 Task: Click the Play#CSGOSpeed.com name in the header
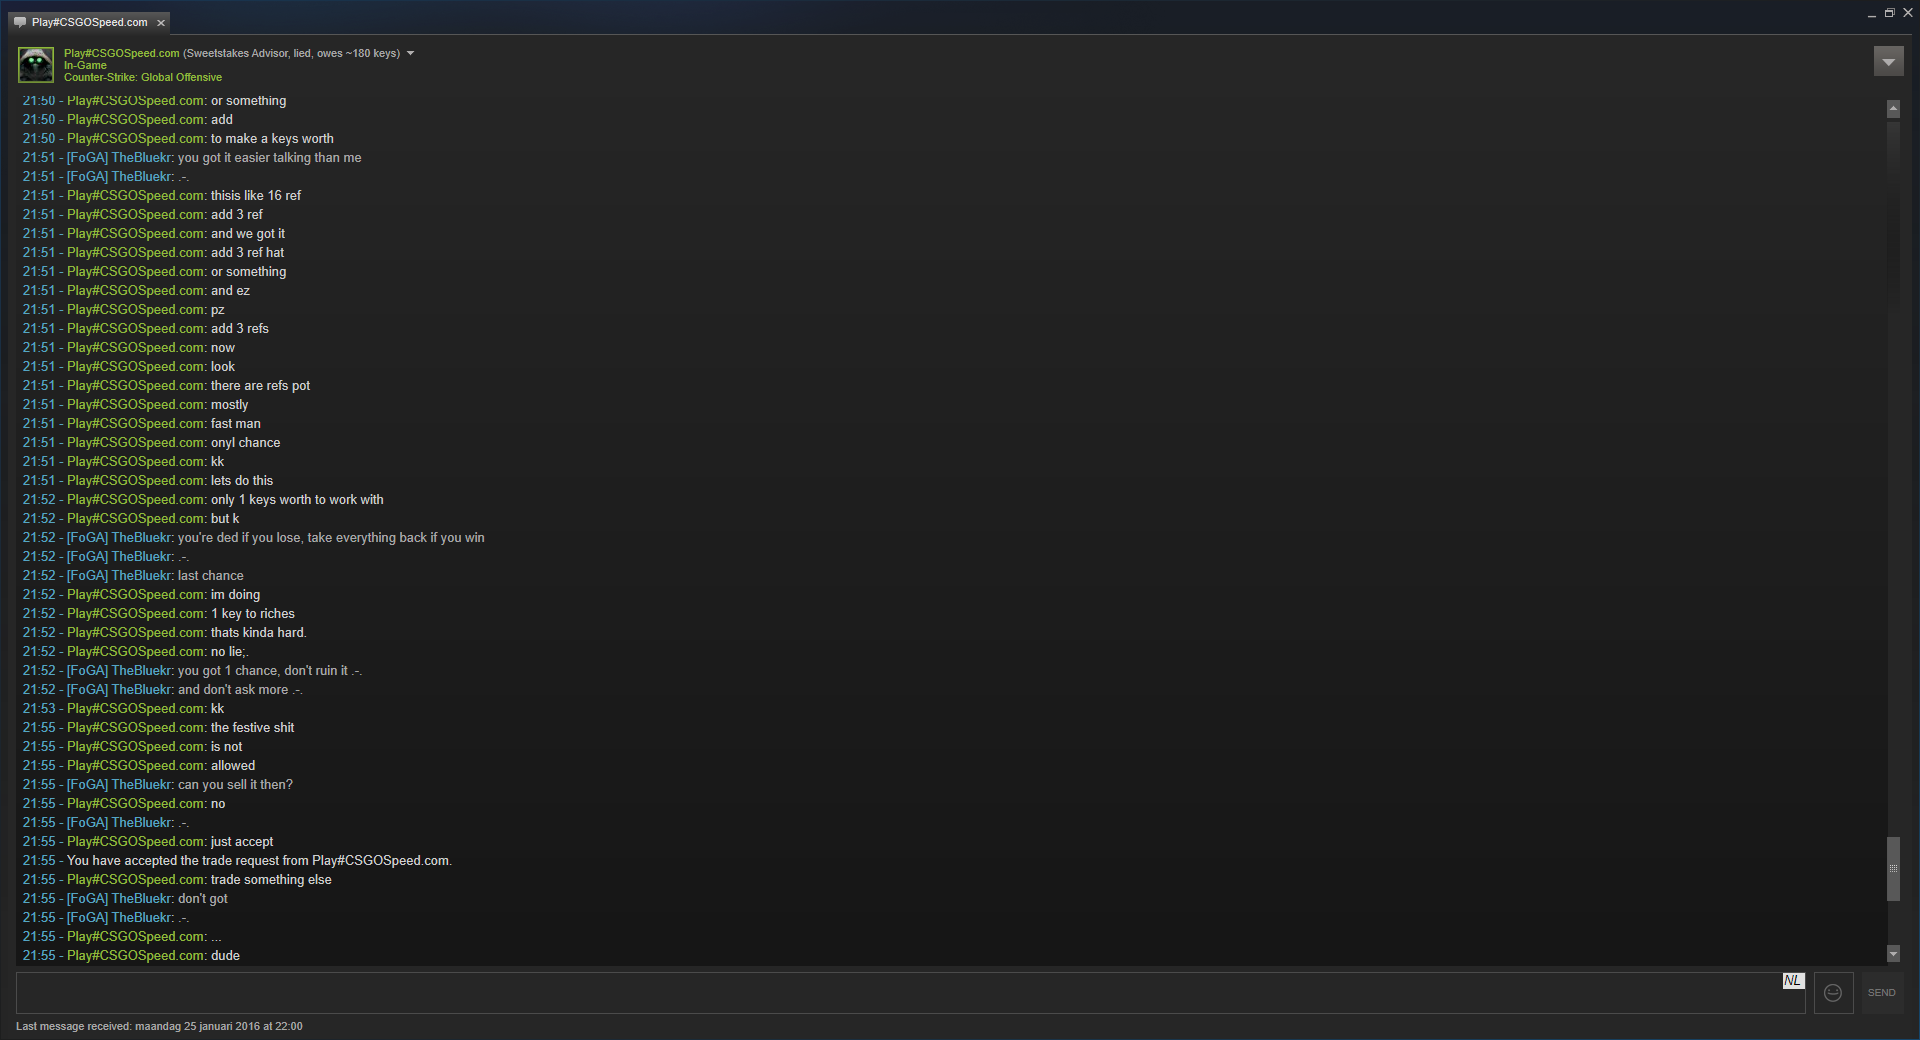tap(122, 53)
